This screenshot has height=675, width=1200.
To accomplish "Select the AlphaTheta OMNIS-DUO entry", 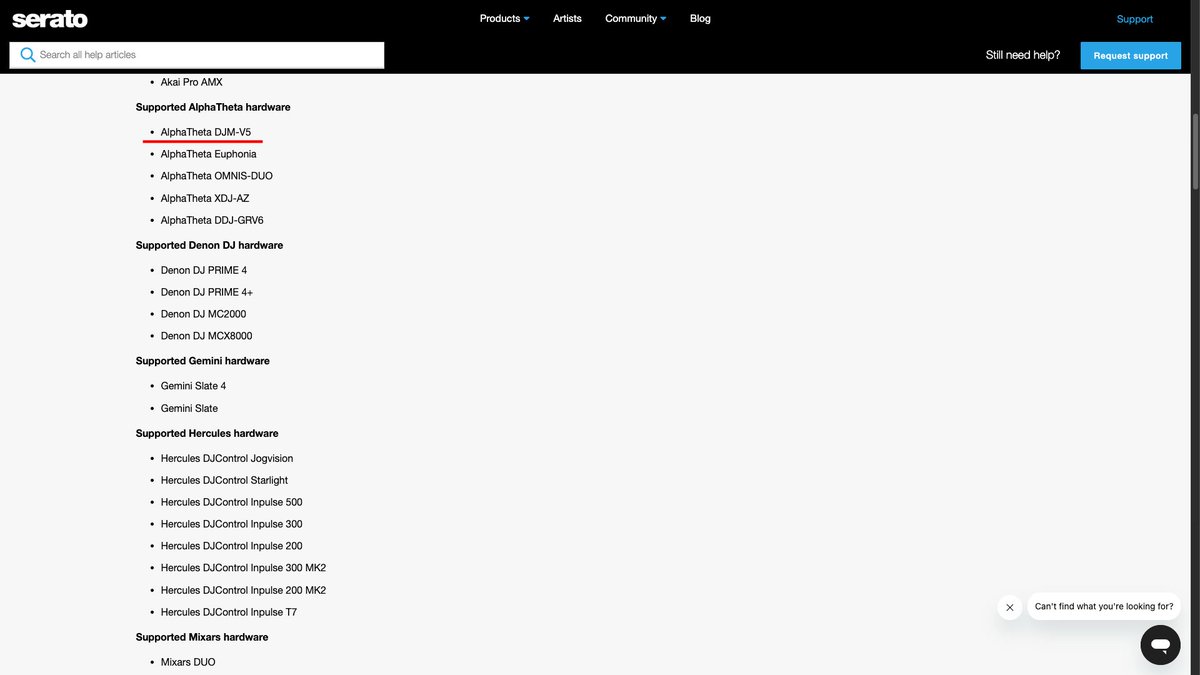I will click(217, 176).
